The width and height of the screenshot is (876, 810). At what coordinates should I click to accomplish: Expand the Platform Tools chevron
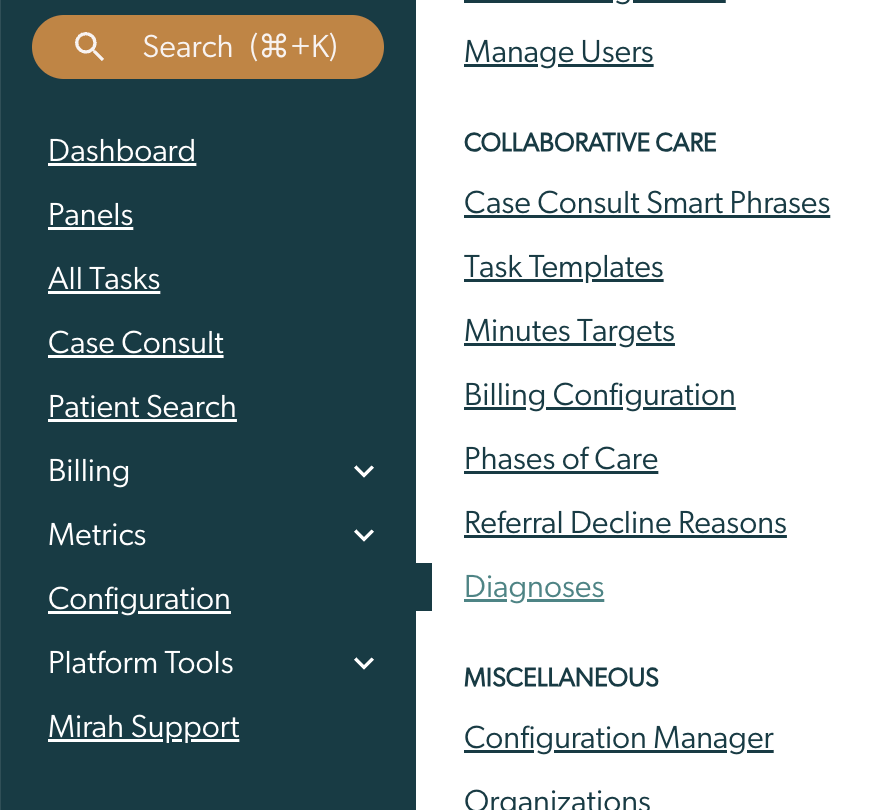pos(364,663)
